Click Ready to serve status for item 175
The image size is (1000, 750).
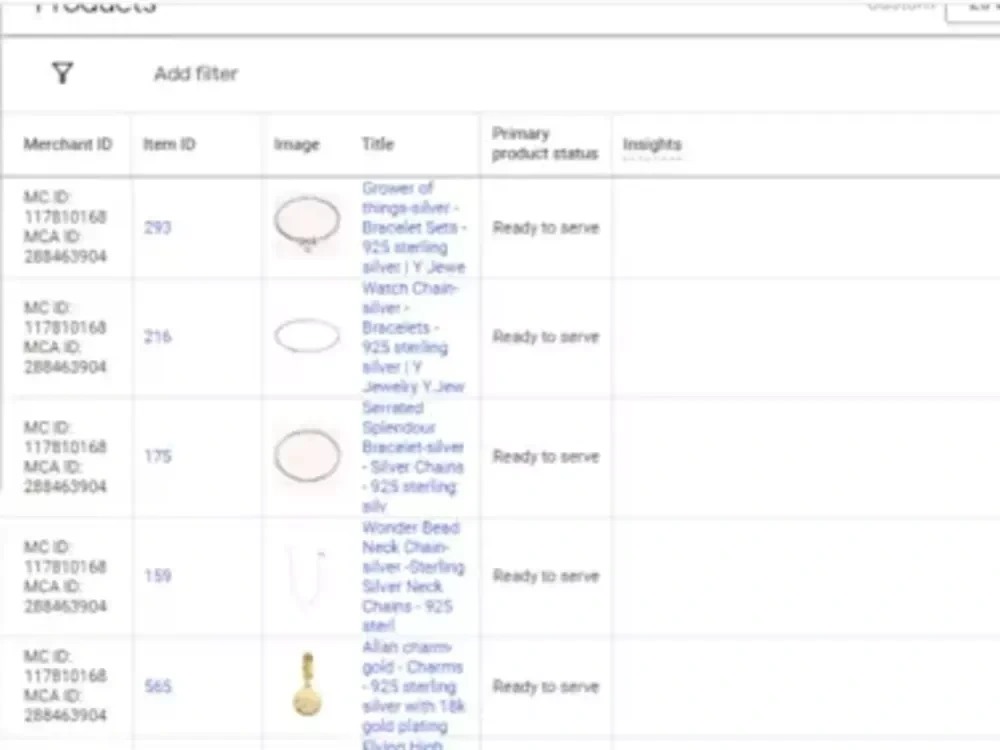click(x=546, y=457)
